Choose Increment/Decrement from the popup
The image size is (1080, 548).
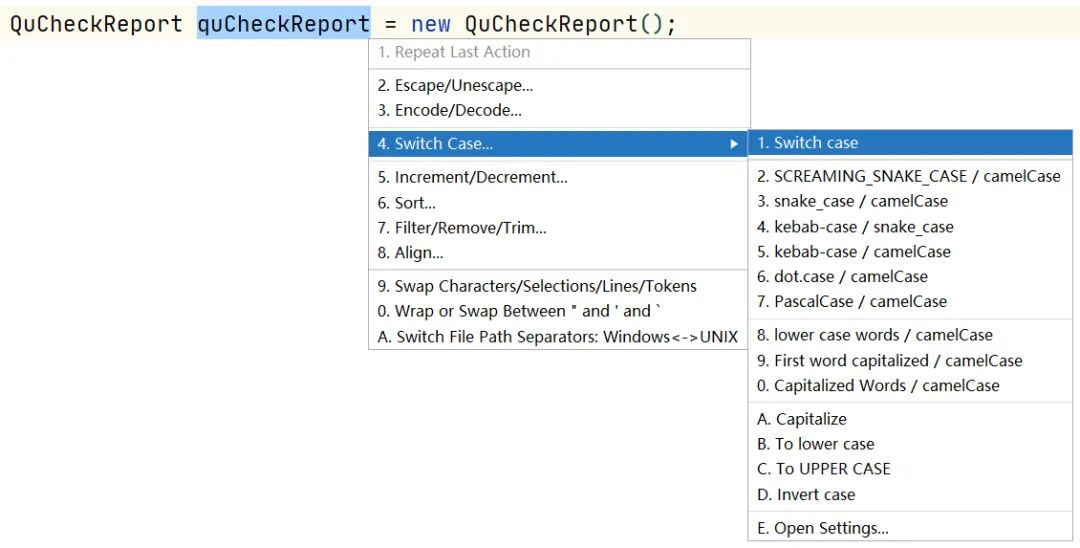pyautogui.click(x=559, y=177)
